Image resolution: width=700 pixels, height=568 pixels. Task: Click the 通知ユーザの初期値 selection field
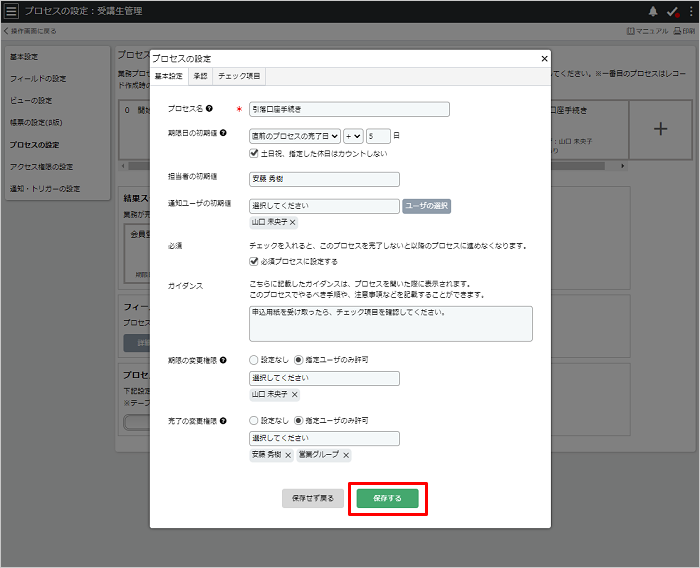(324, 206)
